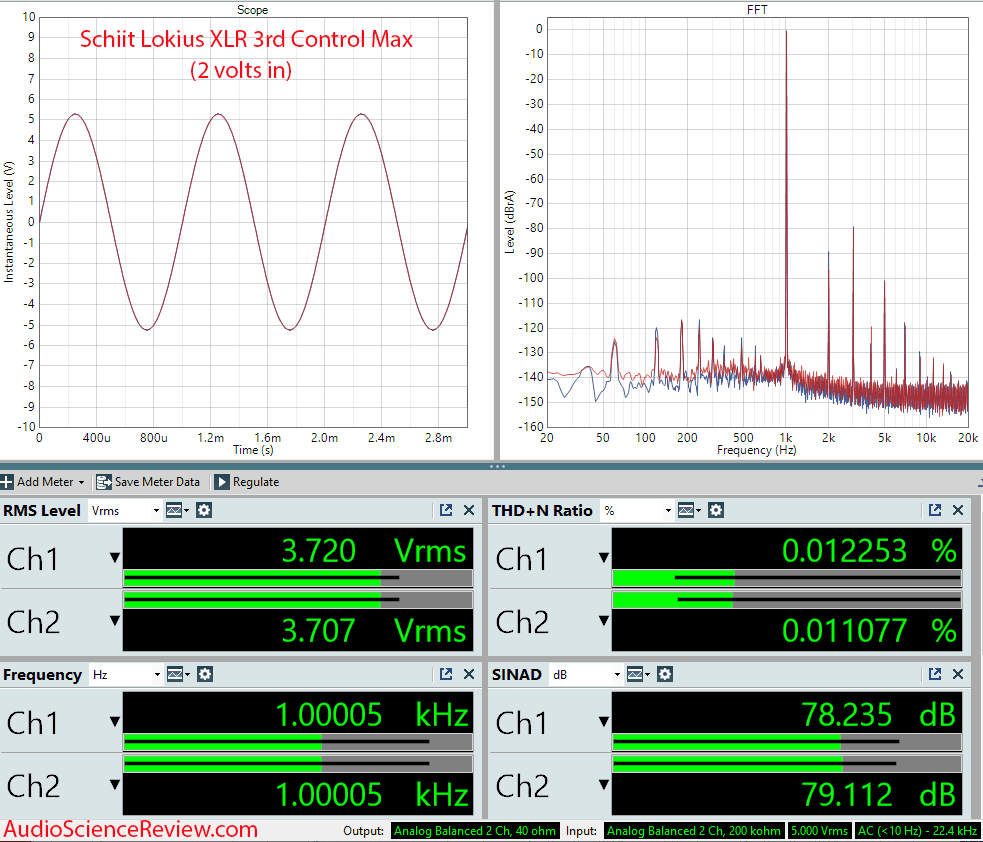This screenshot has width=983, height=842.
Task: Open the Vrms unit dropdown for RMS Level
Action: tap(125, 511)
